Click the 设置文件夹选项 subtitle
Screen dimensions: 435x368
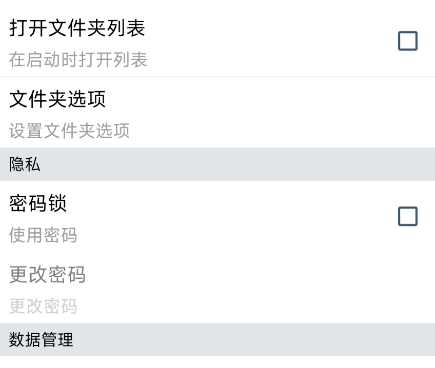click(x=69, y=130)
